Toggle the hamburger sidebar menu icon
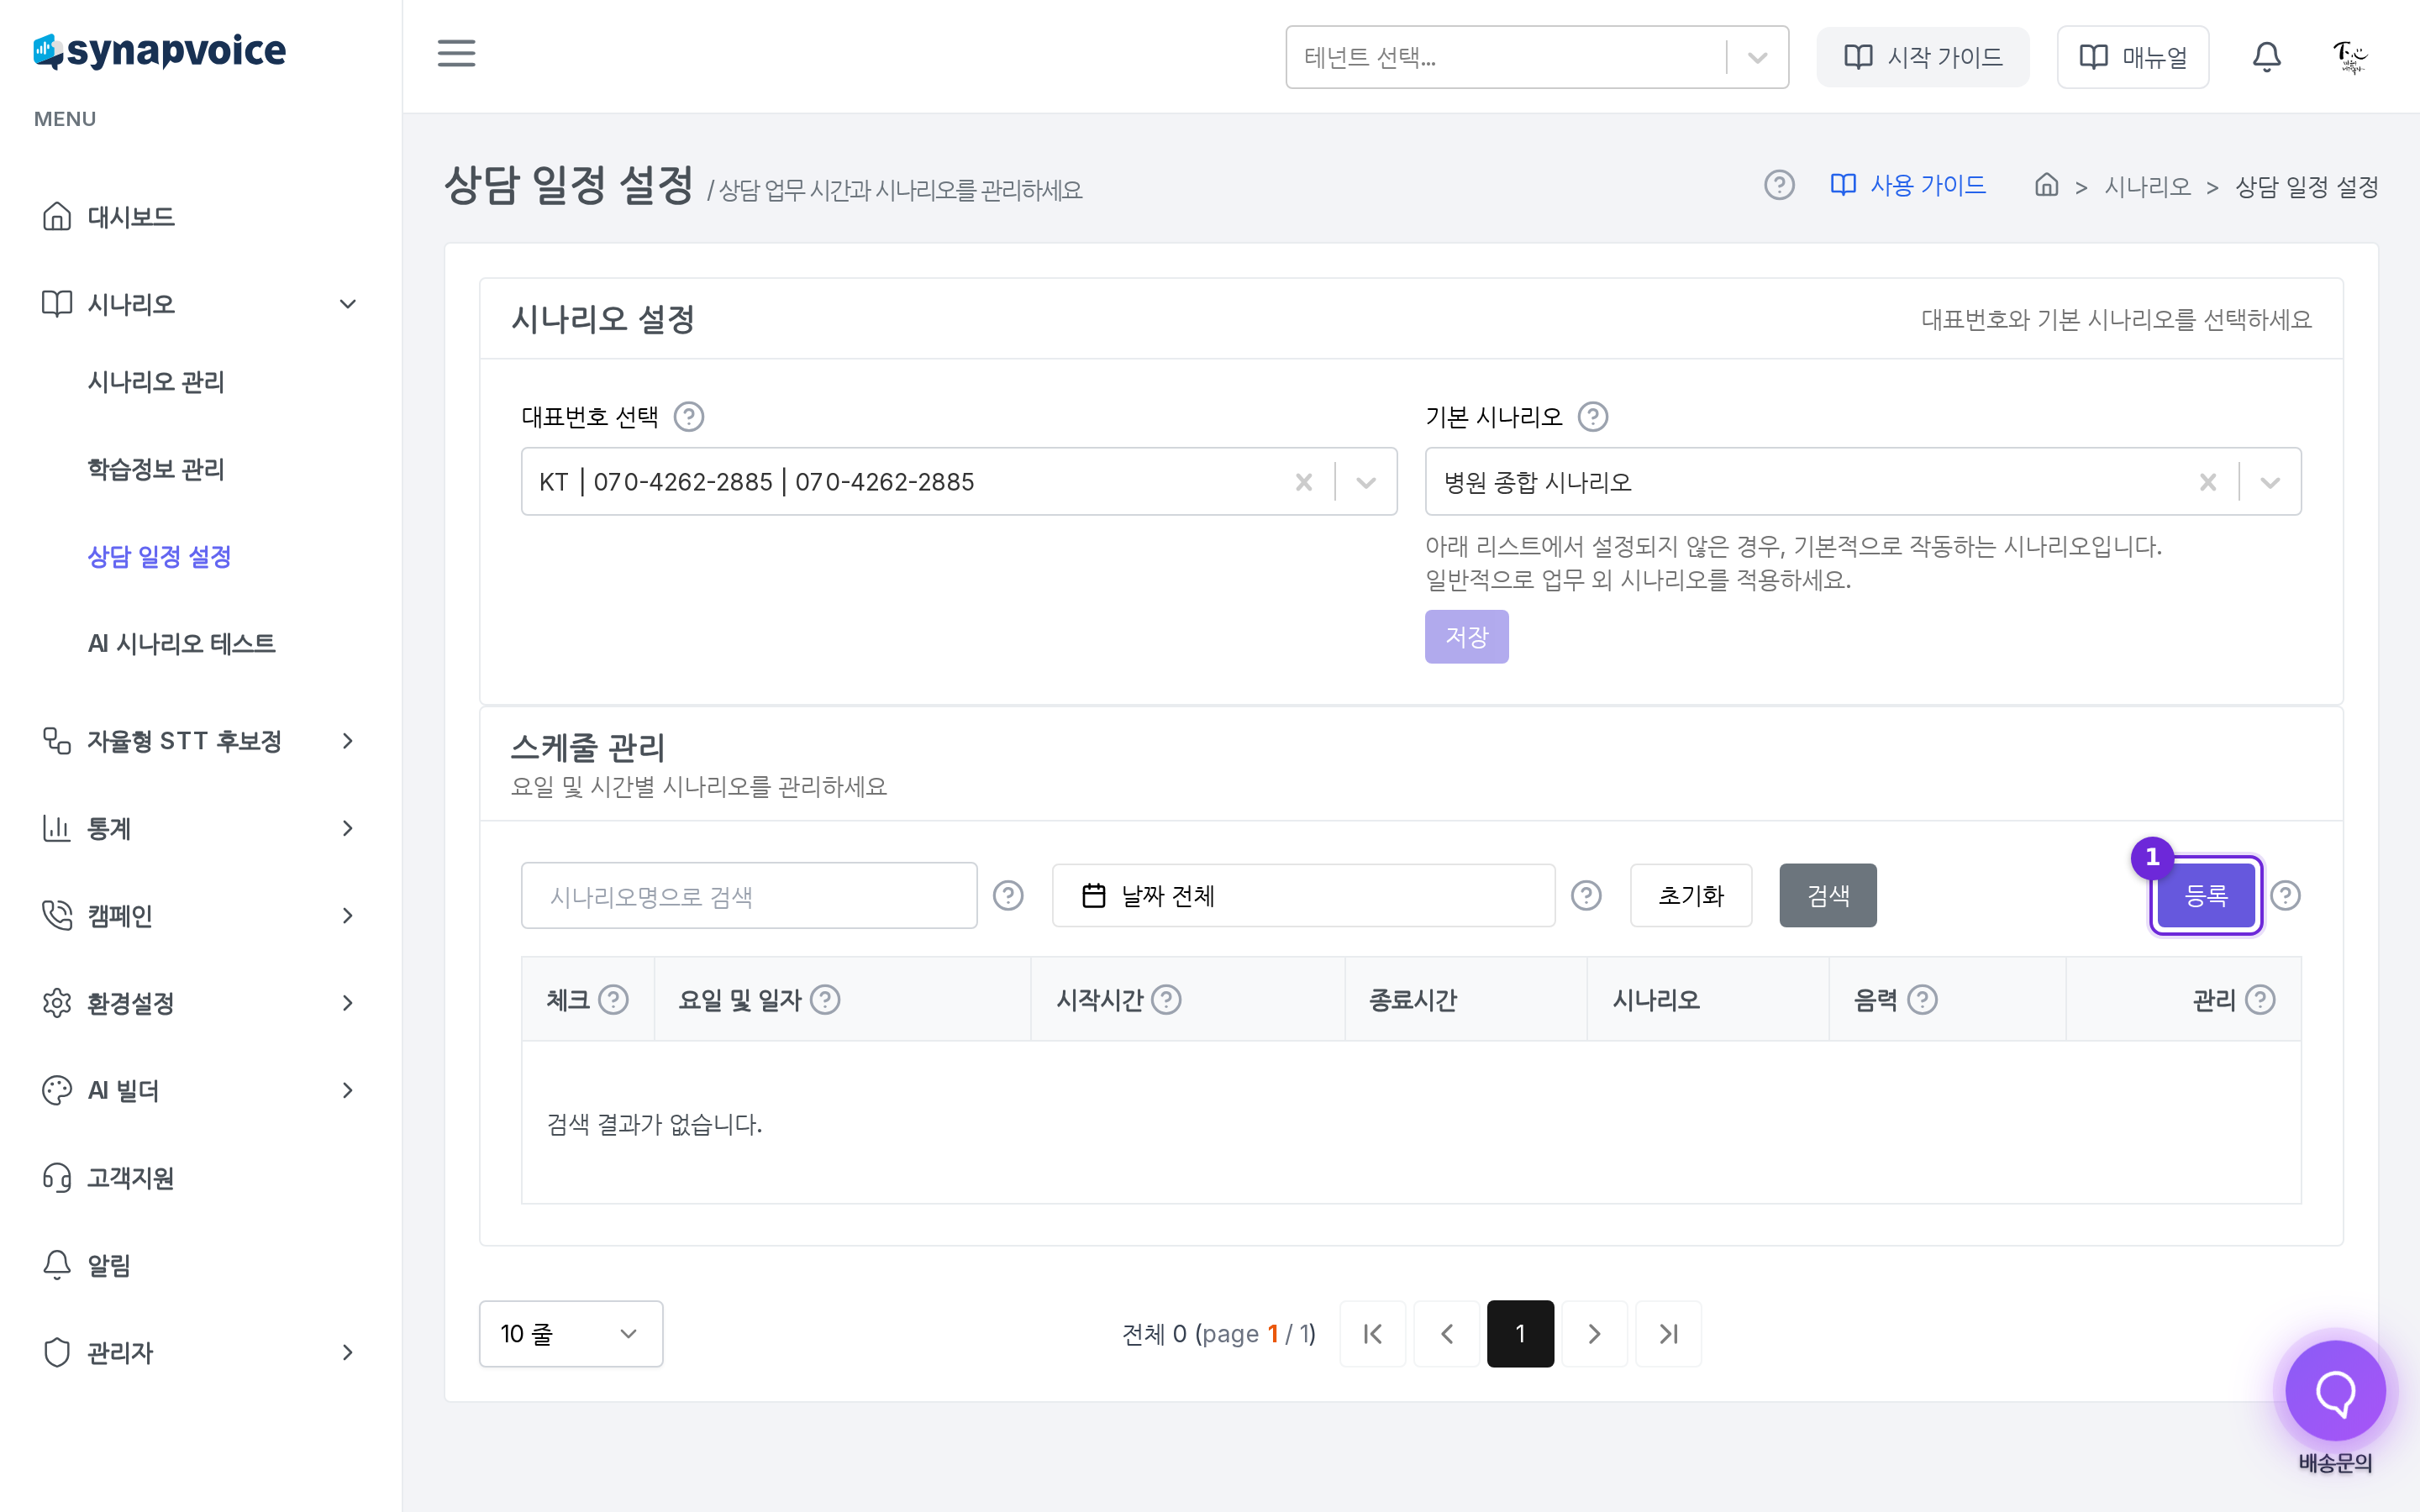This screenshot has height=1512, width=2420. pyautogui.click(x=456, y=53)
